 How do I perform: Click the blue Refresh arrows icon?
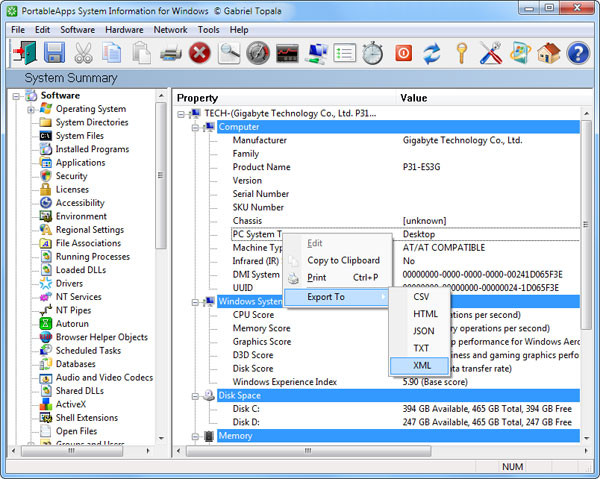pyautogui.click(x=432, y=53)
